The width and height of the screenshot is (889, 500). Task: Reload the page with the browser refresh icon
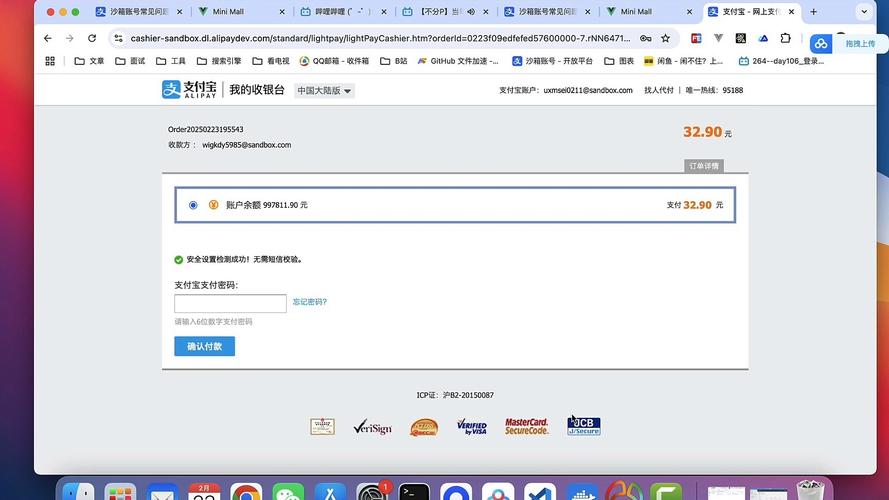point(92,38)
